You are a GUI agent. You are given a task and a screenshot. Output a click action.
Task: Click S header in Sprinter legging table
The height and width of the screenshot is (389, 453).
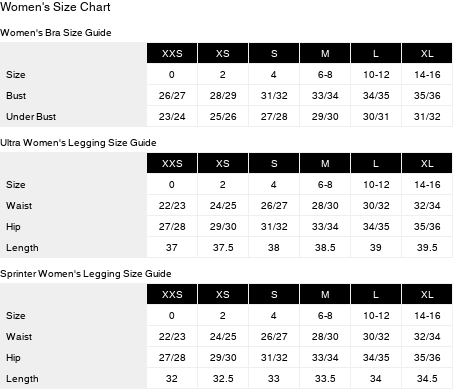[274, 294]
